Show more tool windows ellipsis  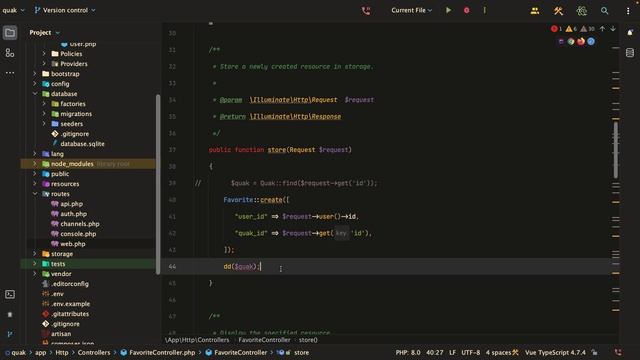click(10, 73)
